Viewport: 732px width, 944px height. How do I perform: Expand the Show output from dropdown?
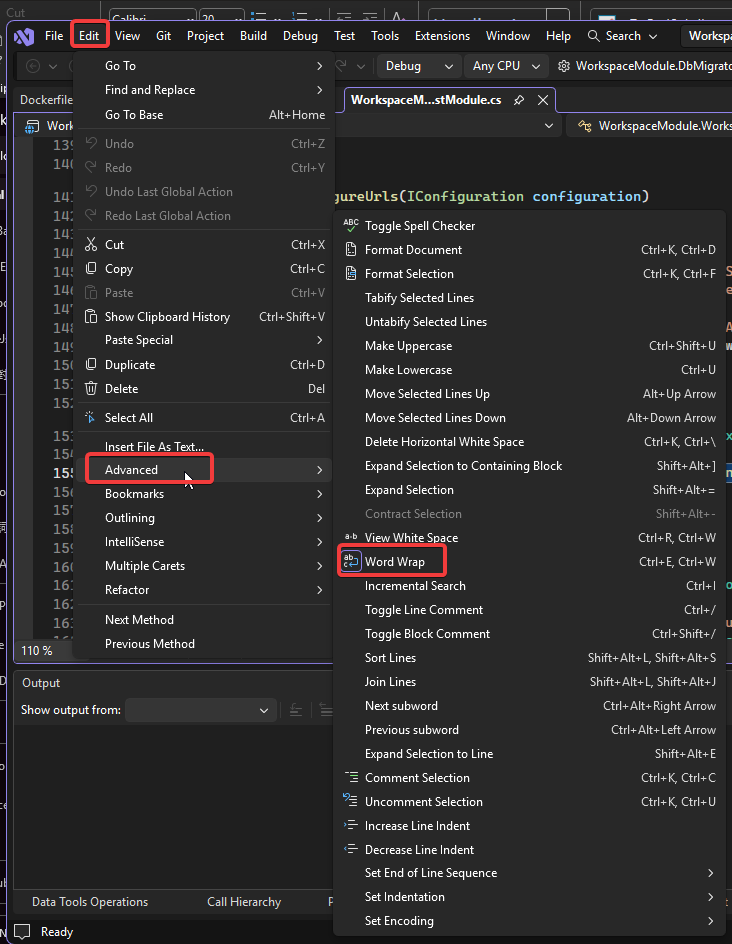200,710
